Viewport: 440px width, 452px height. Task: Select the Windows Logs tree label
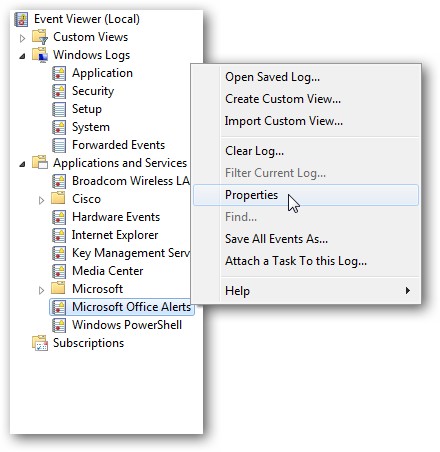(91, 55)
